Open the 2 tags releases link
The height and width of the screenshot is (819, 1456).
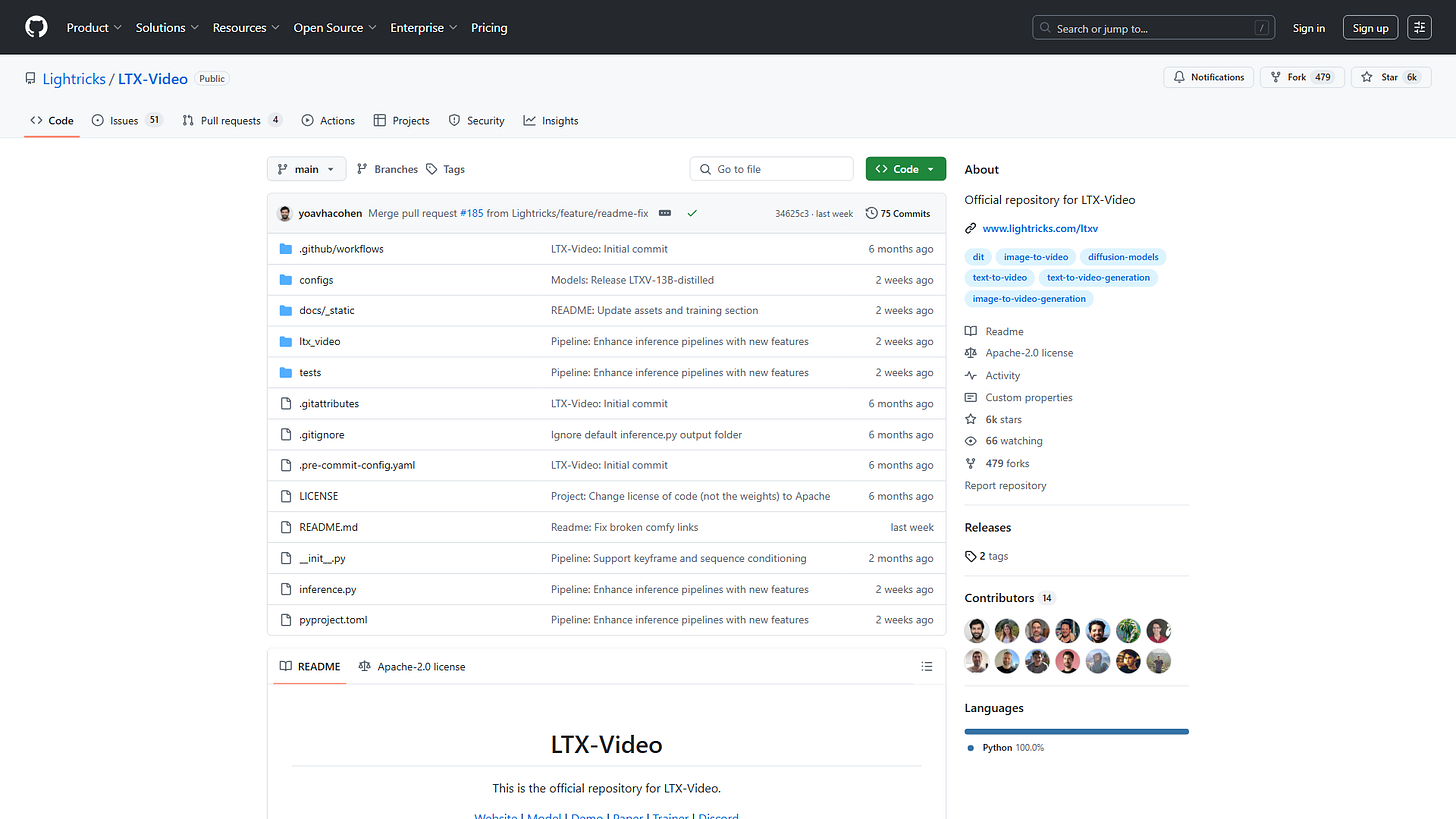(986, 556)
